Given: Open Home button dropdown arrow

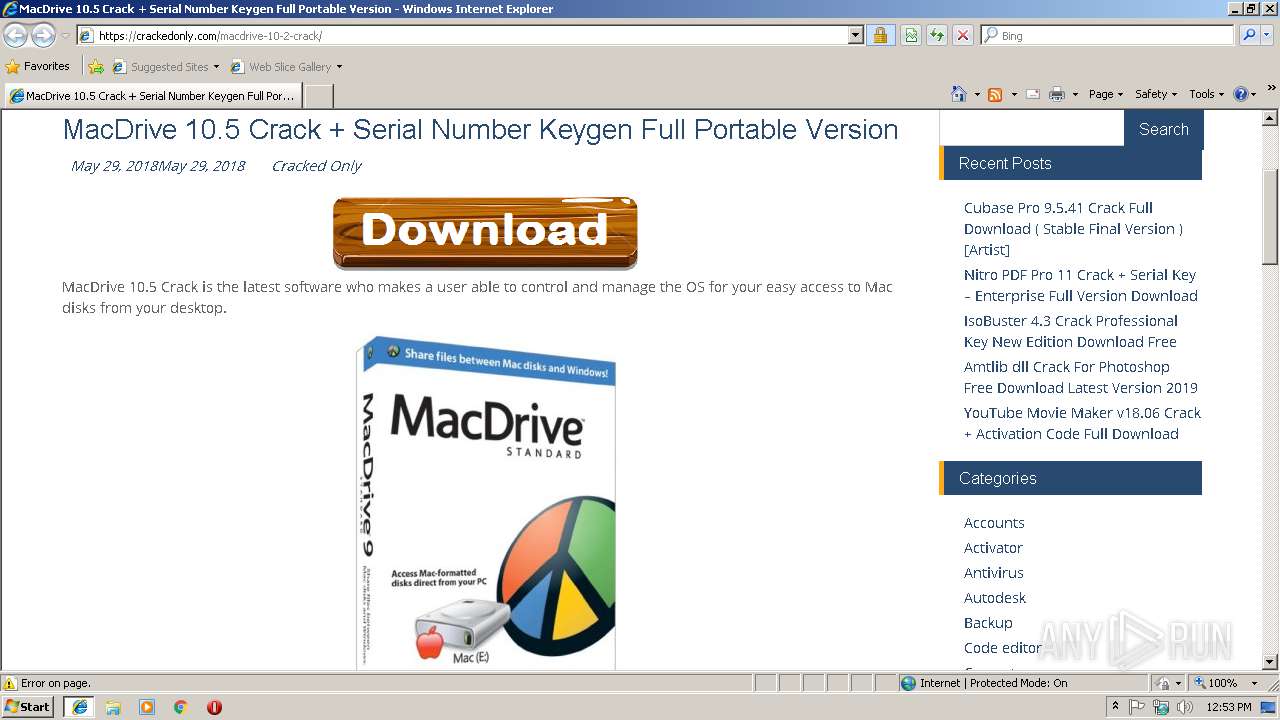Looking at the screenshot, I should click(x=977, y=94).
